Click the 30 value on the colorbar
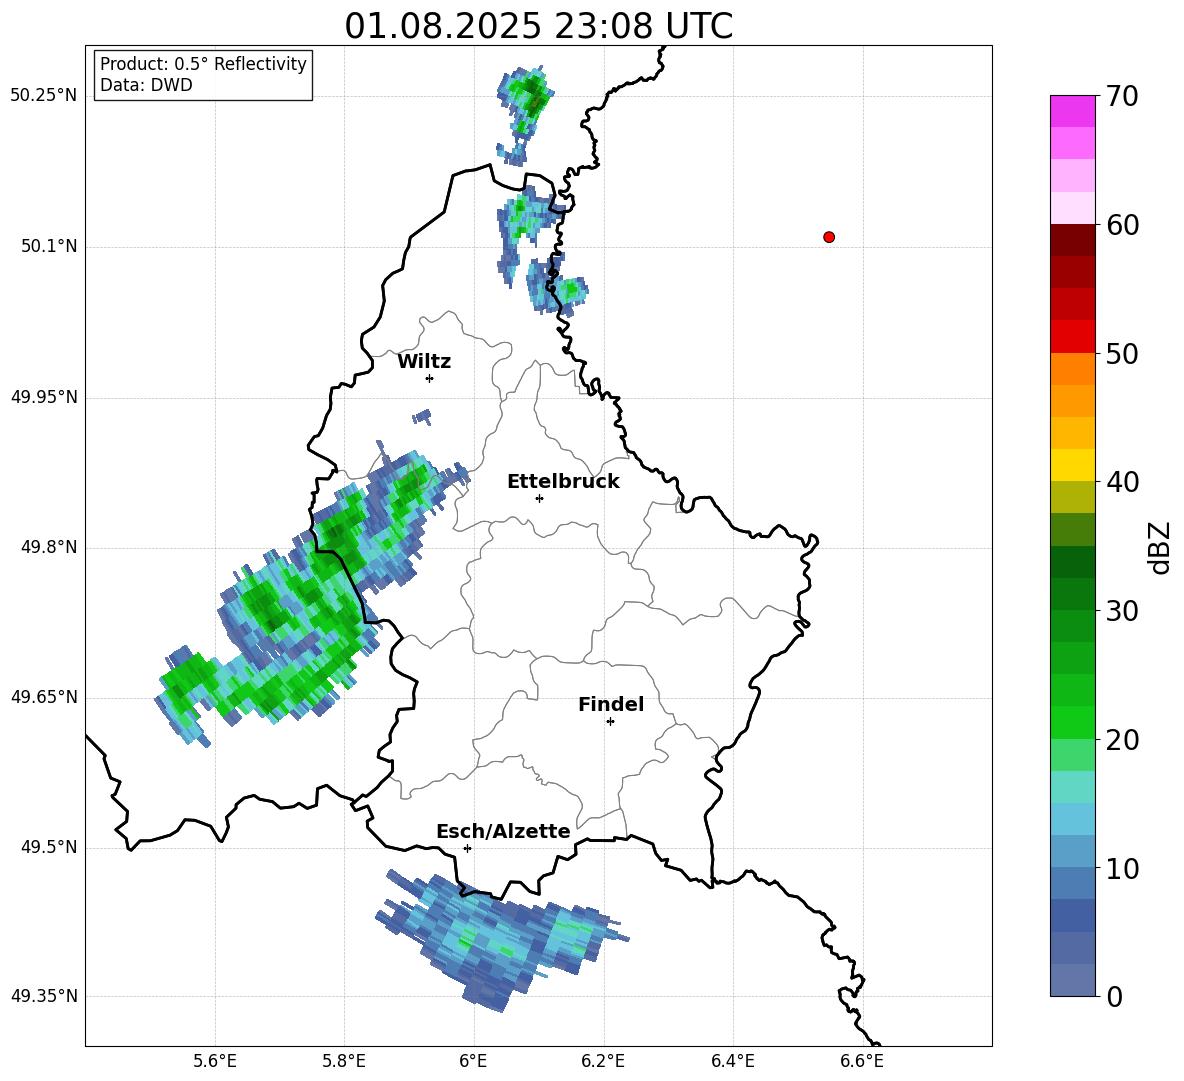This screenshot has height=1081, width=1184. [x=1122, y=611]
